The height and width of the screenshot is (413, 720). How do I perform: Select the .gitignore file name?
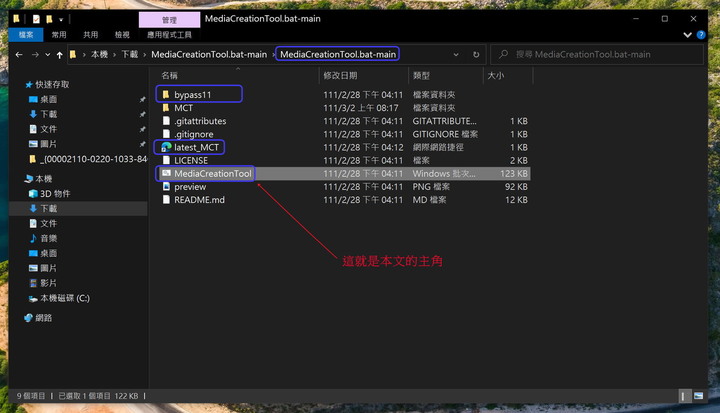click(194, 134)
